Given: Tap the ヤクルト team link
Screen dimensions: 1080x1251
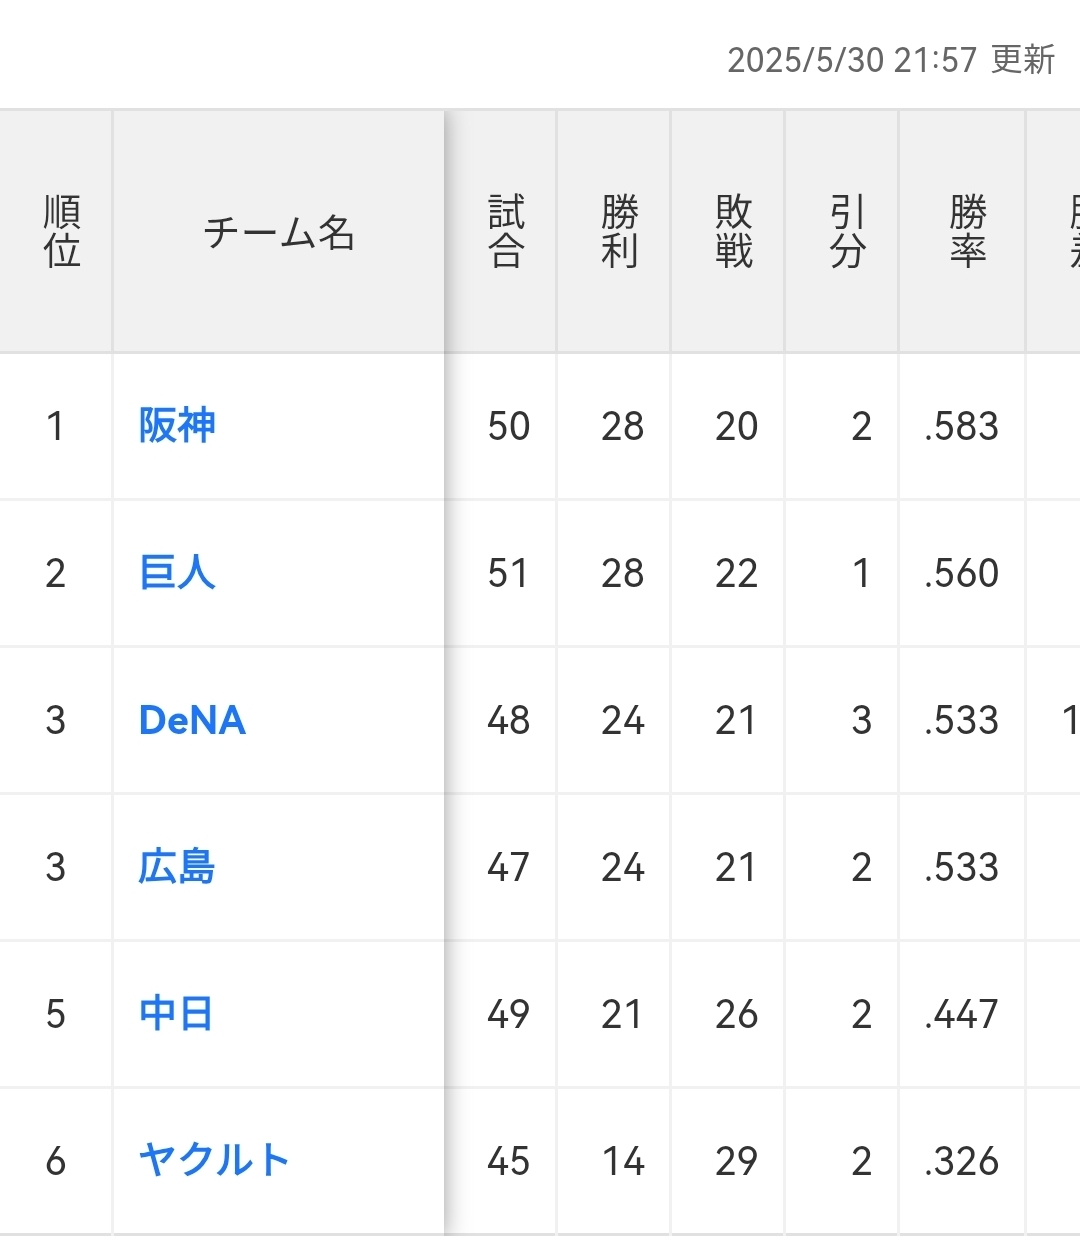Looking at the screenshot, I should (x=214, y=1161).
